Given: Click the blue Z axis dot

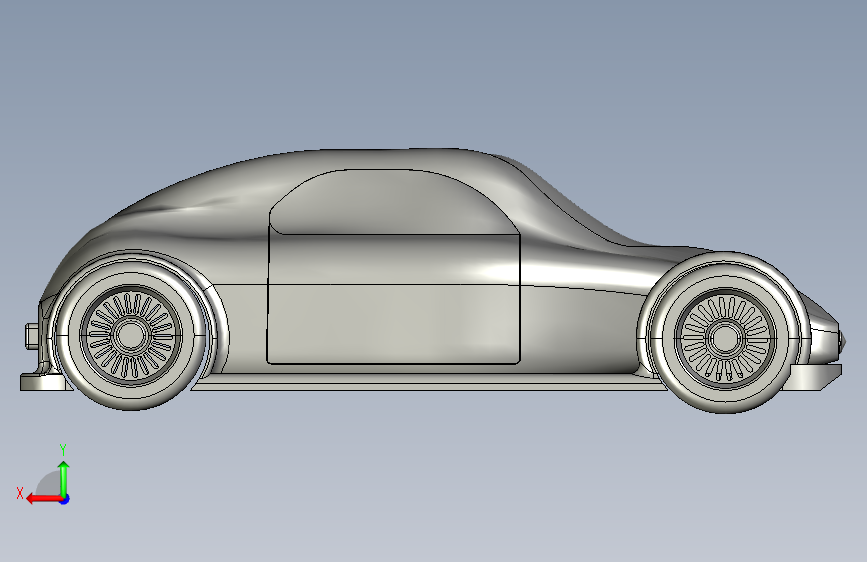Looking at the screenshot, I should [x=65, y=499].
